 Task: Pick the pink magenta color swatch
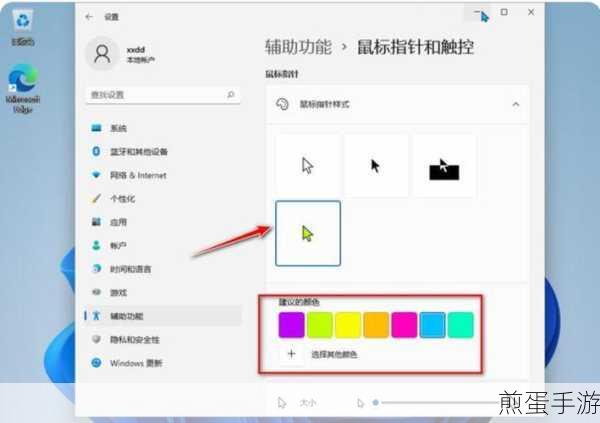(404, 325)
